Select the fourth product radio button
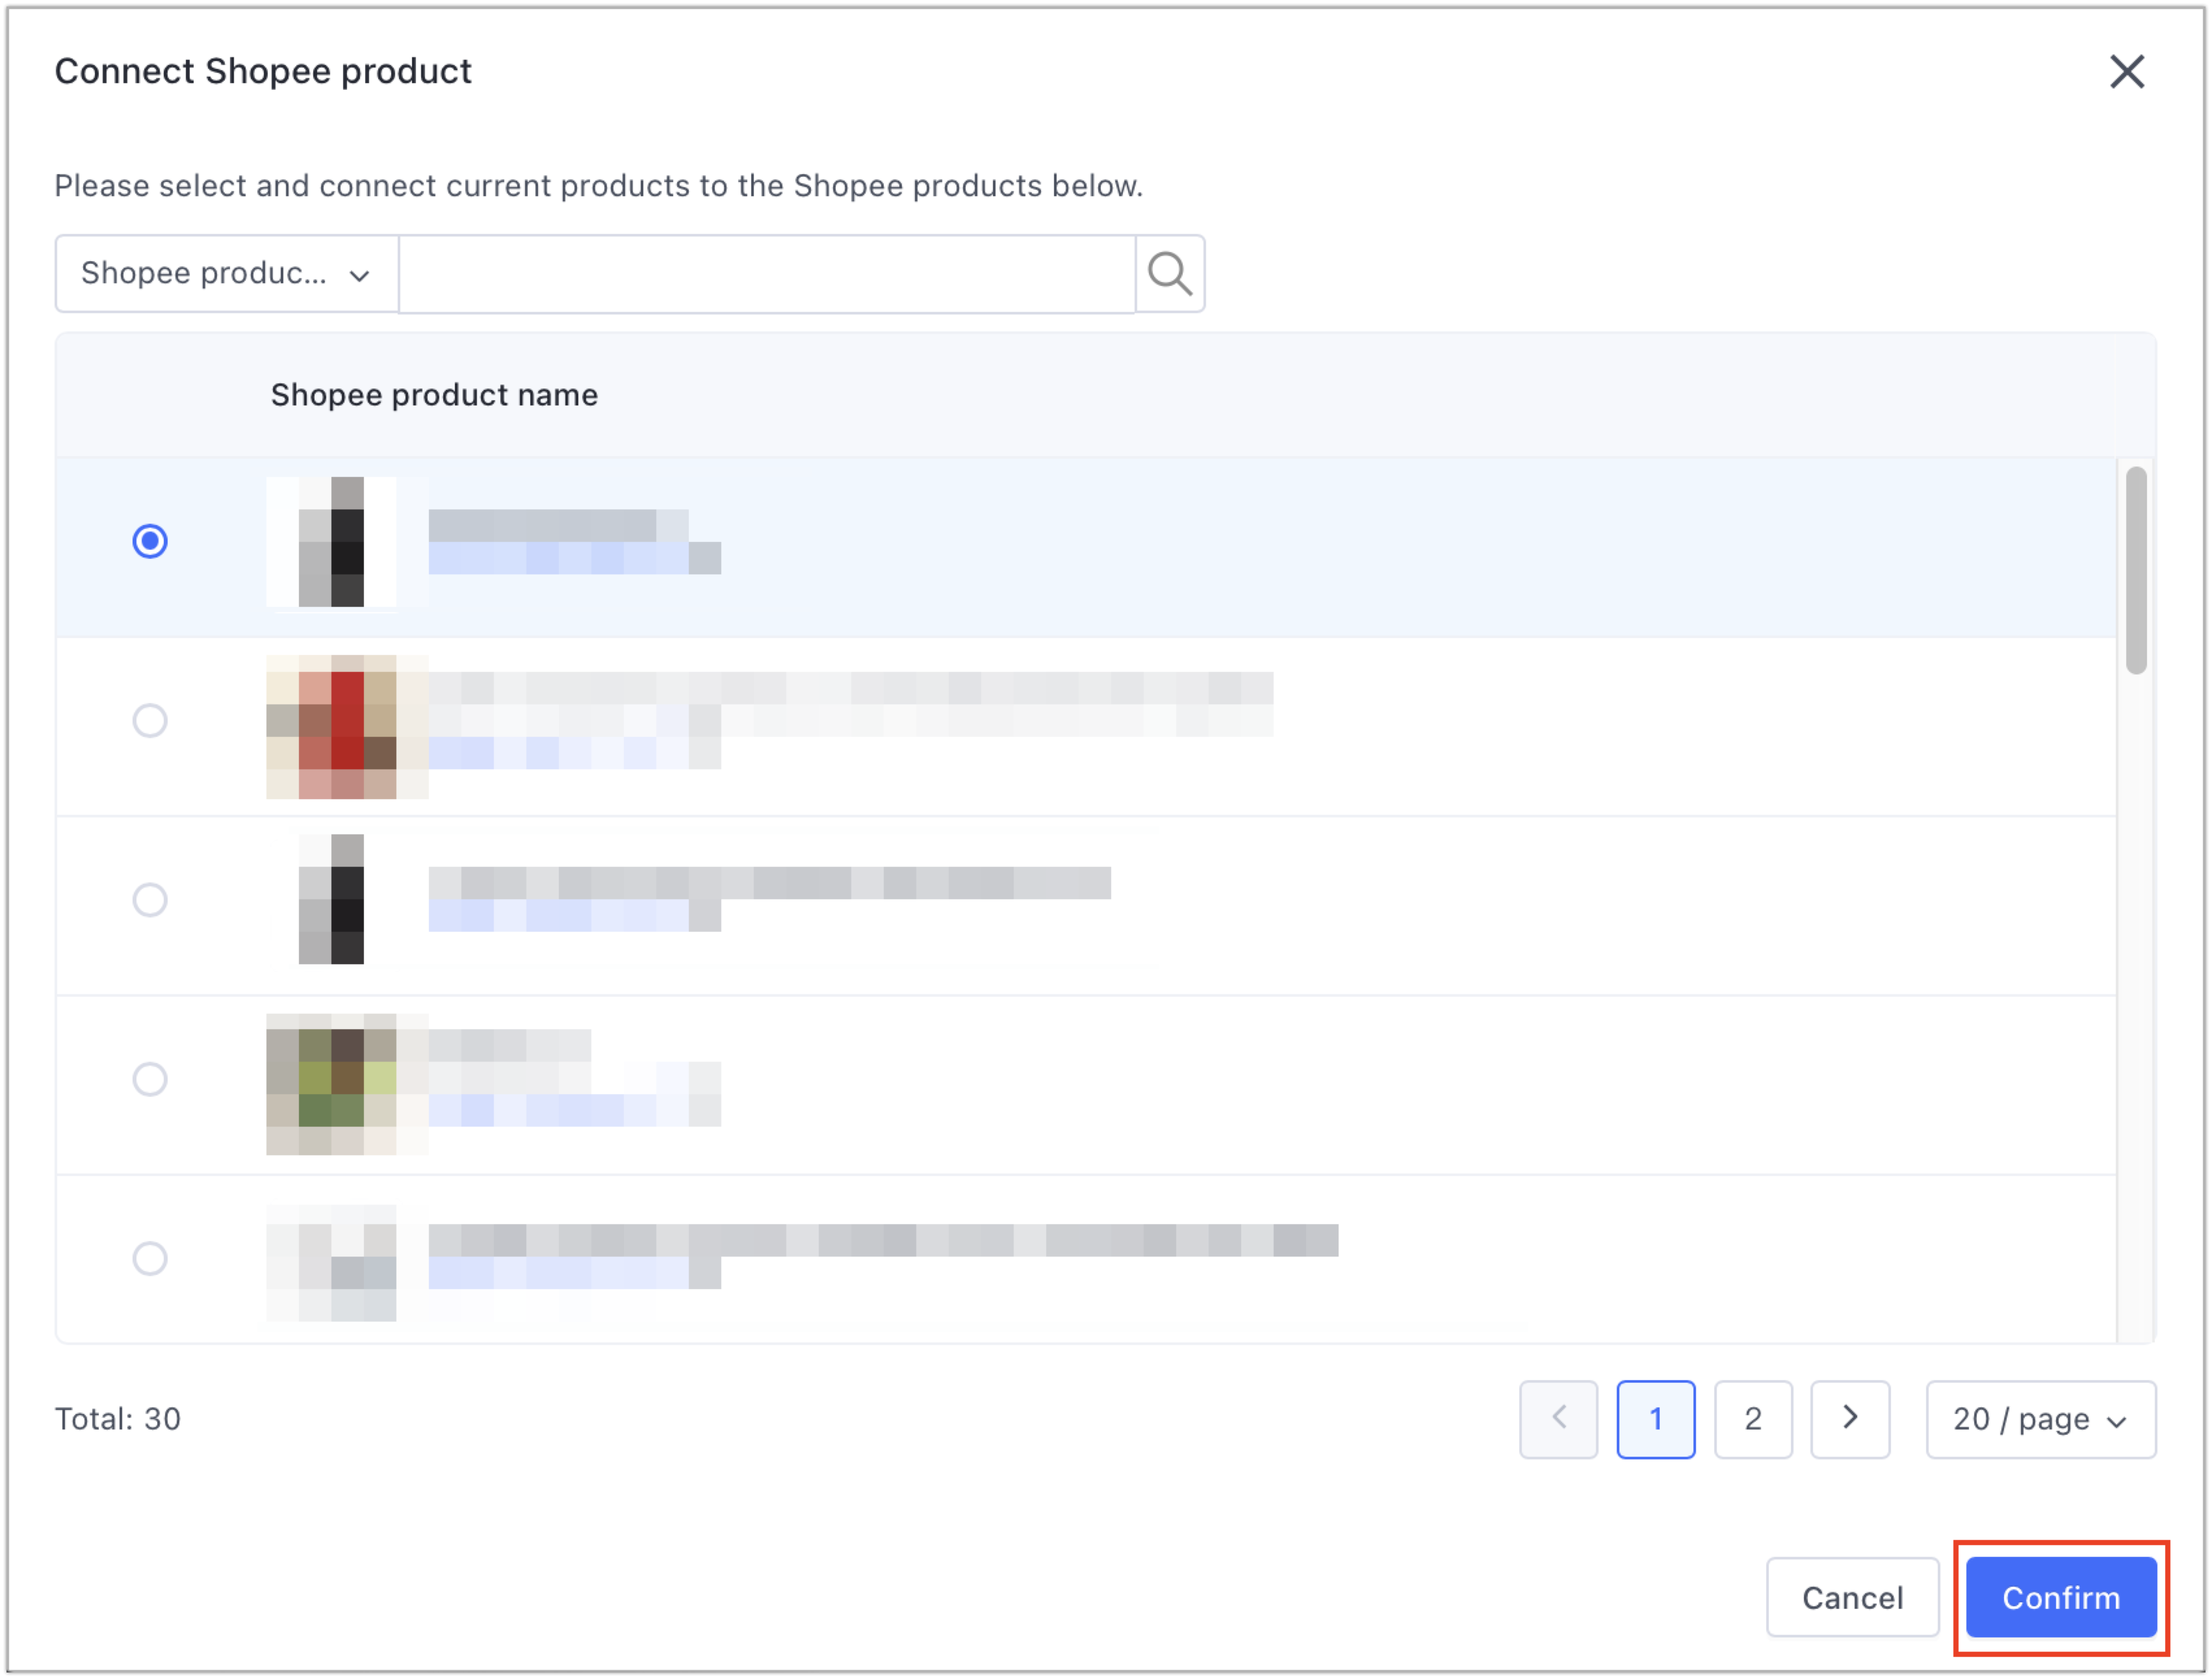This screenshot has height=1679, width=2212. coord(150,1078)
